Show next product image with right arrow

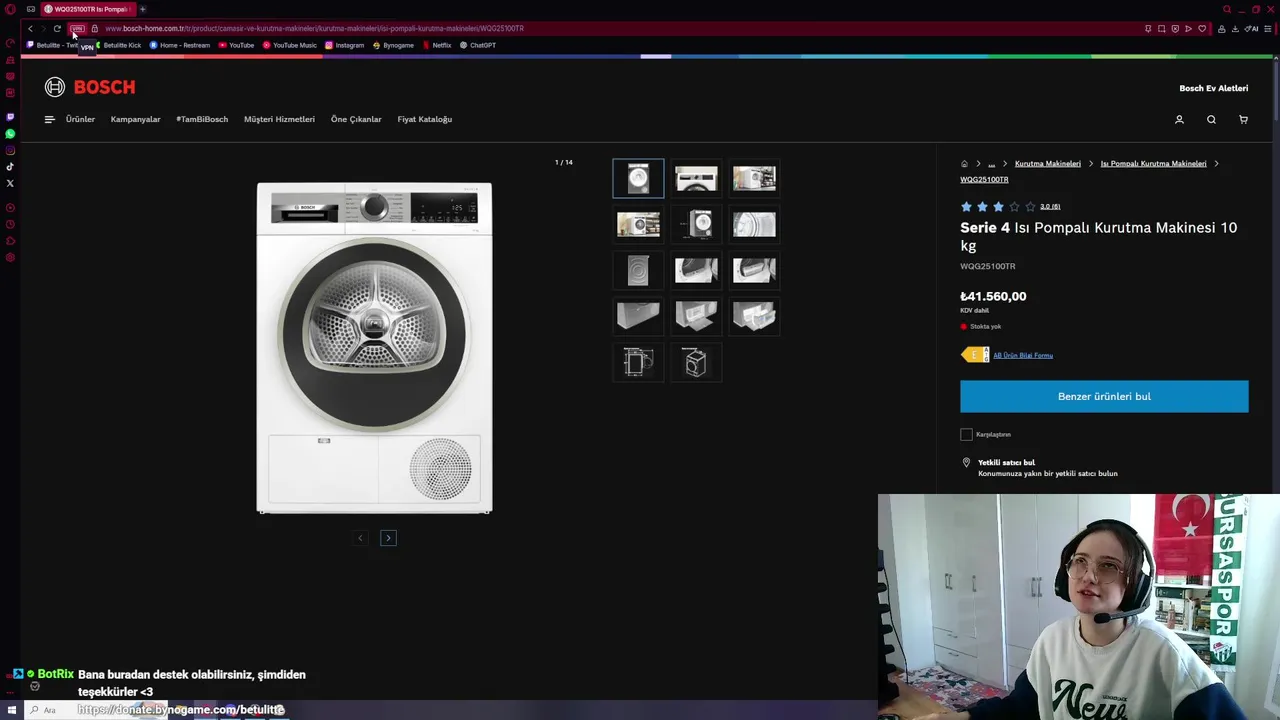388,538
